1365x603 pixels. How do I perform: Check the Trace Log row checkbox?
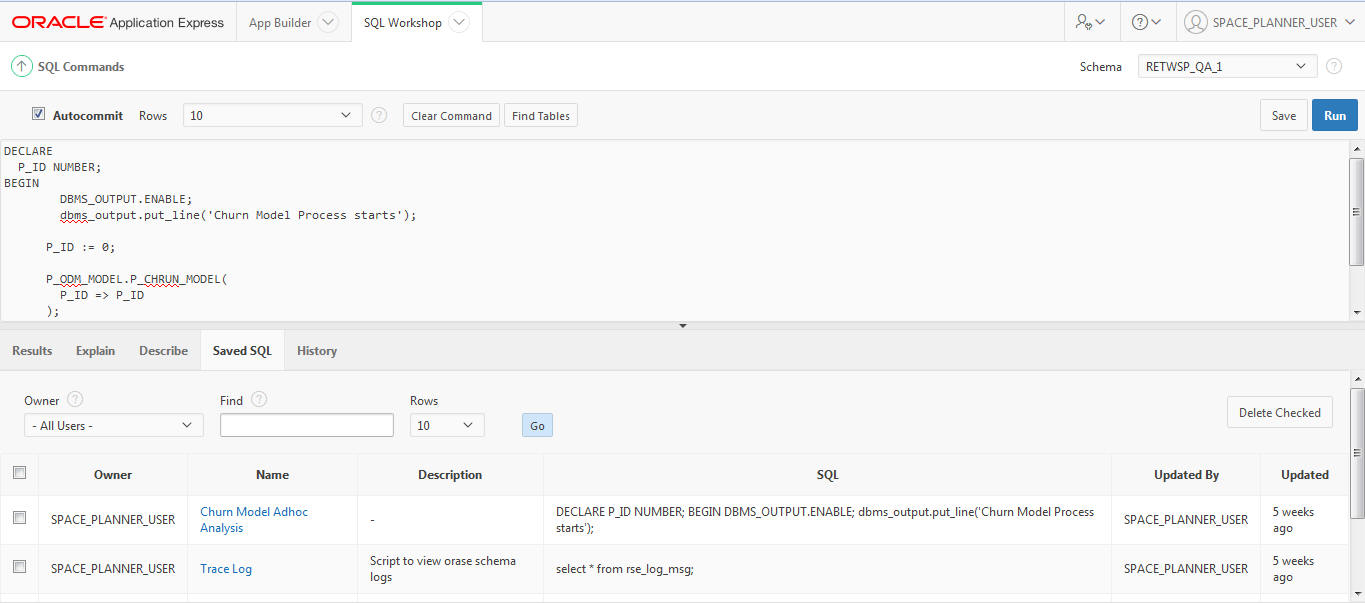point(19,567)
